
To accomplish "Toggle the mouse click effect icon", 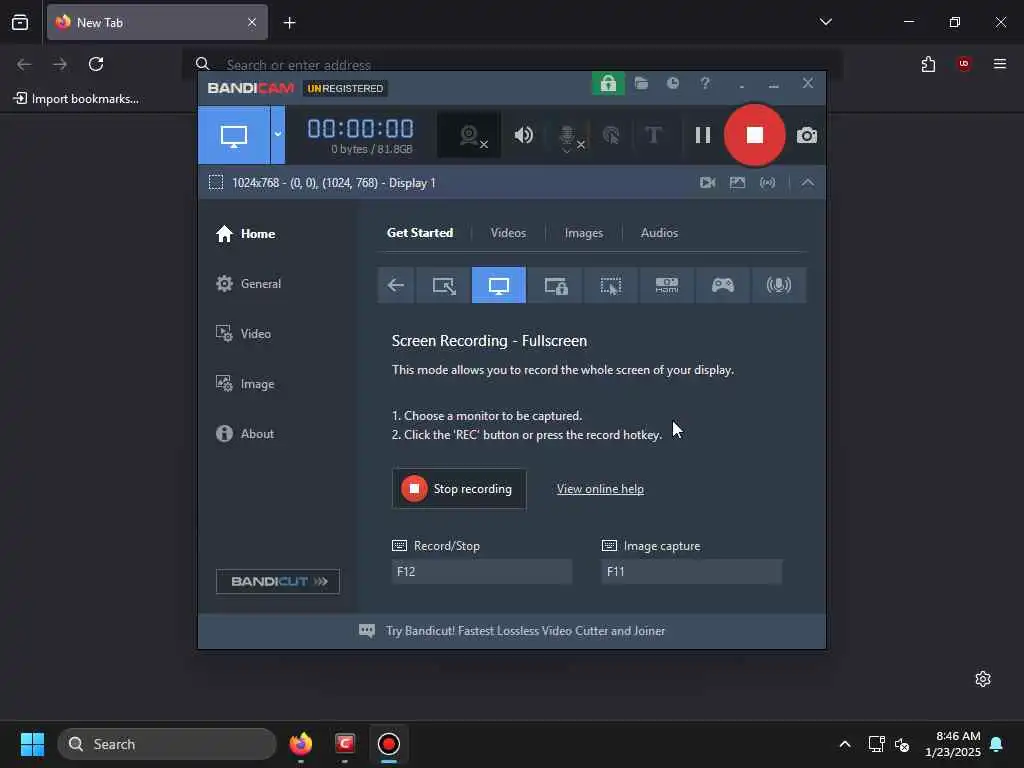I will pyautogui.click(x=611, y=135).
